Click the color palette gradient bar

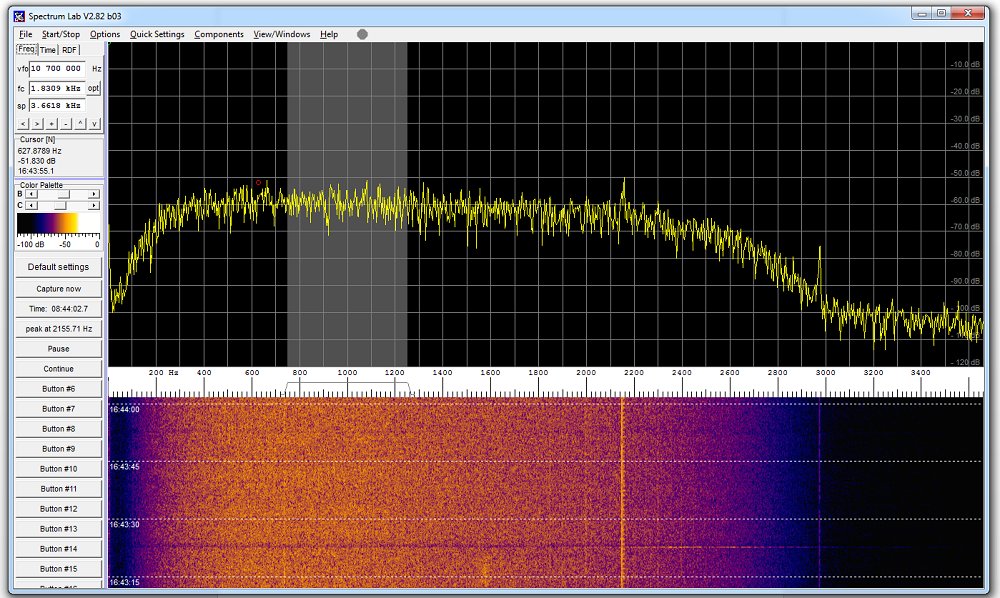[58, 223]
